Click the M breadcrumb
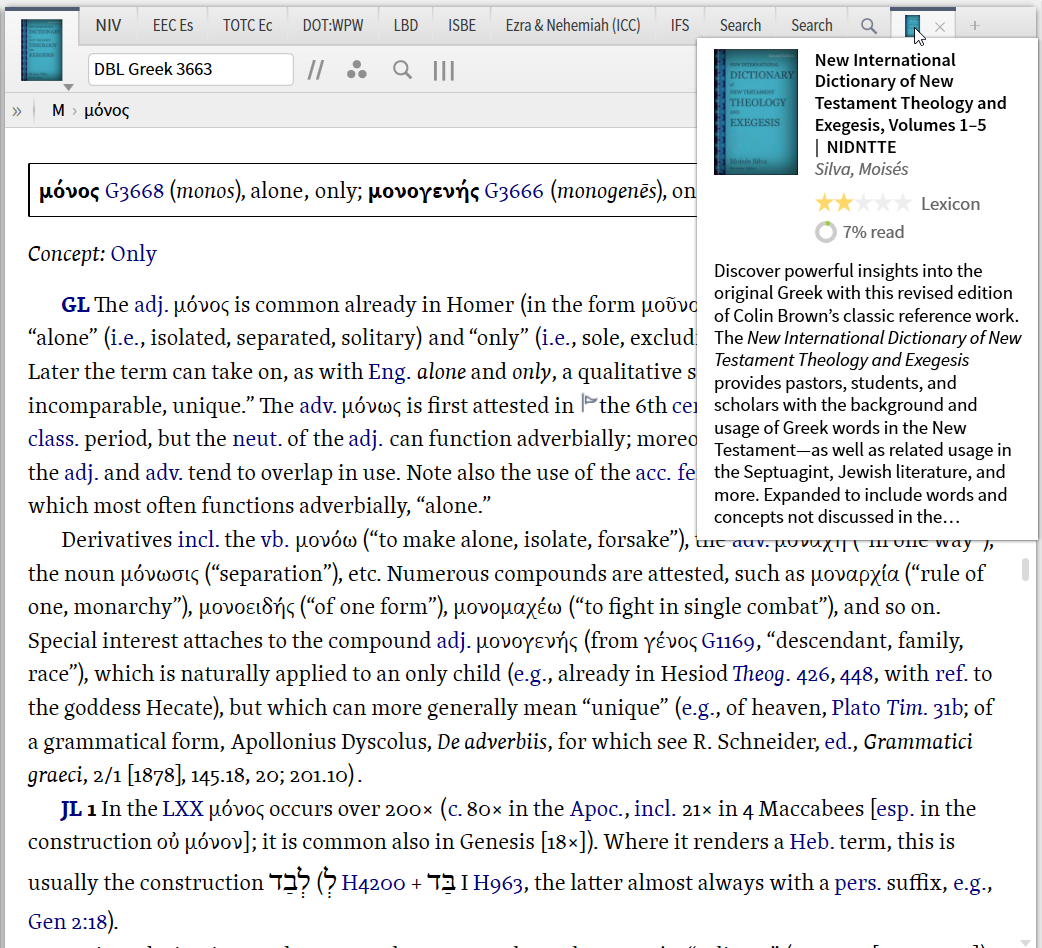 click(58, 110)
